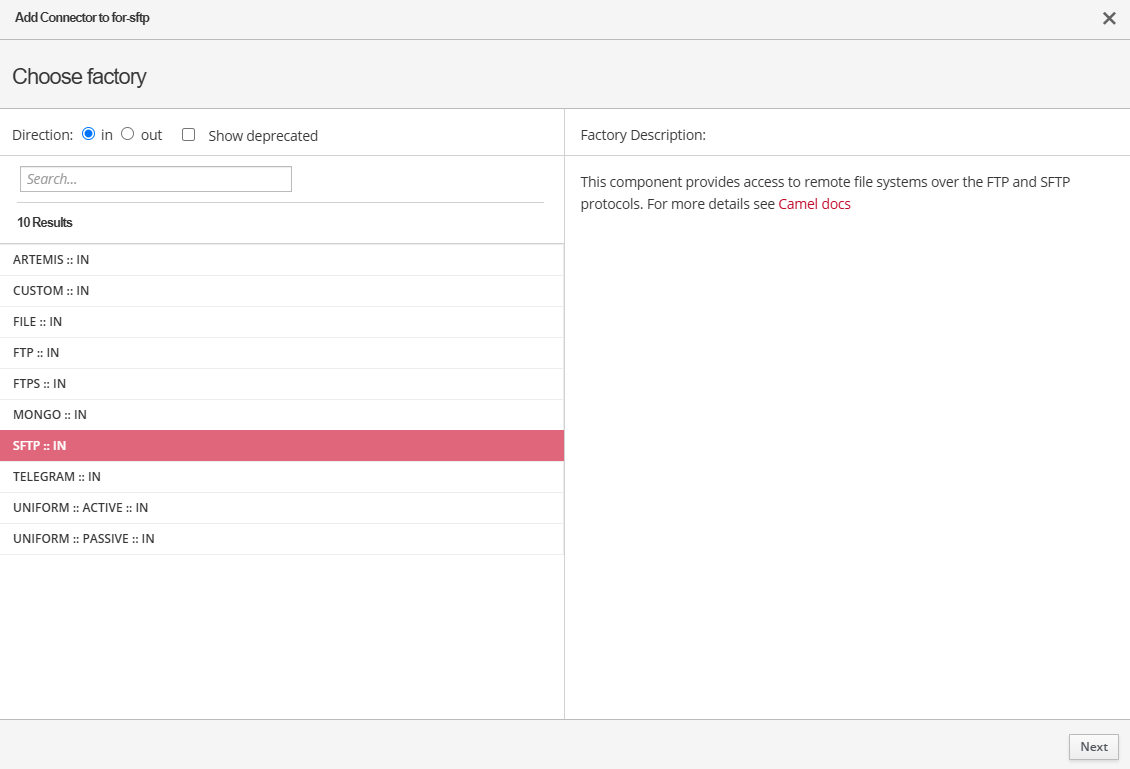Click the factory Search input field
The image size is (1130, 769).
click(156, 179)
